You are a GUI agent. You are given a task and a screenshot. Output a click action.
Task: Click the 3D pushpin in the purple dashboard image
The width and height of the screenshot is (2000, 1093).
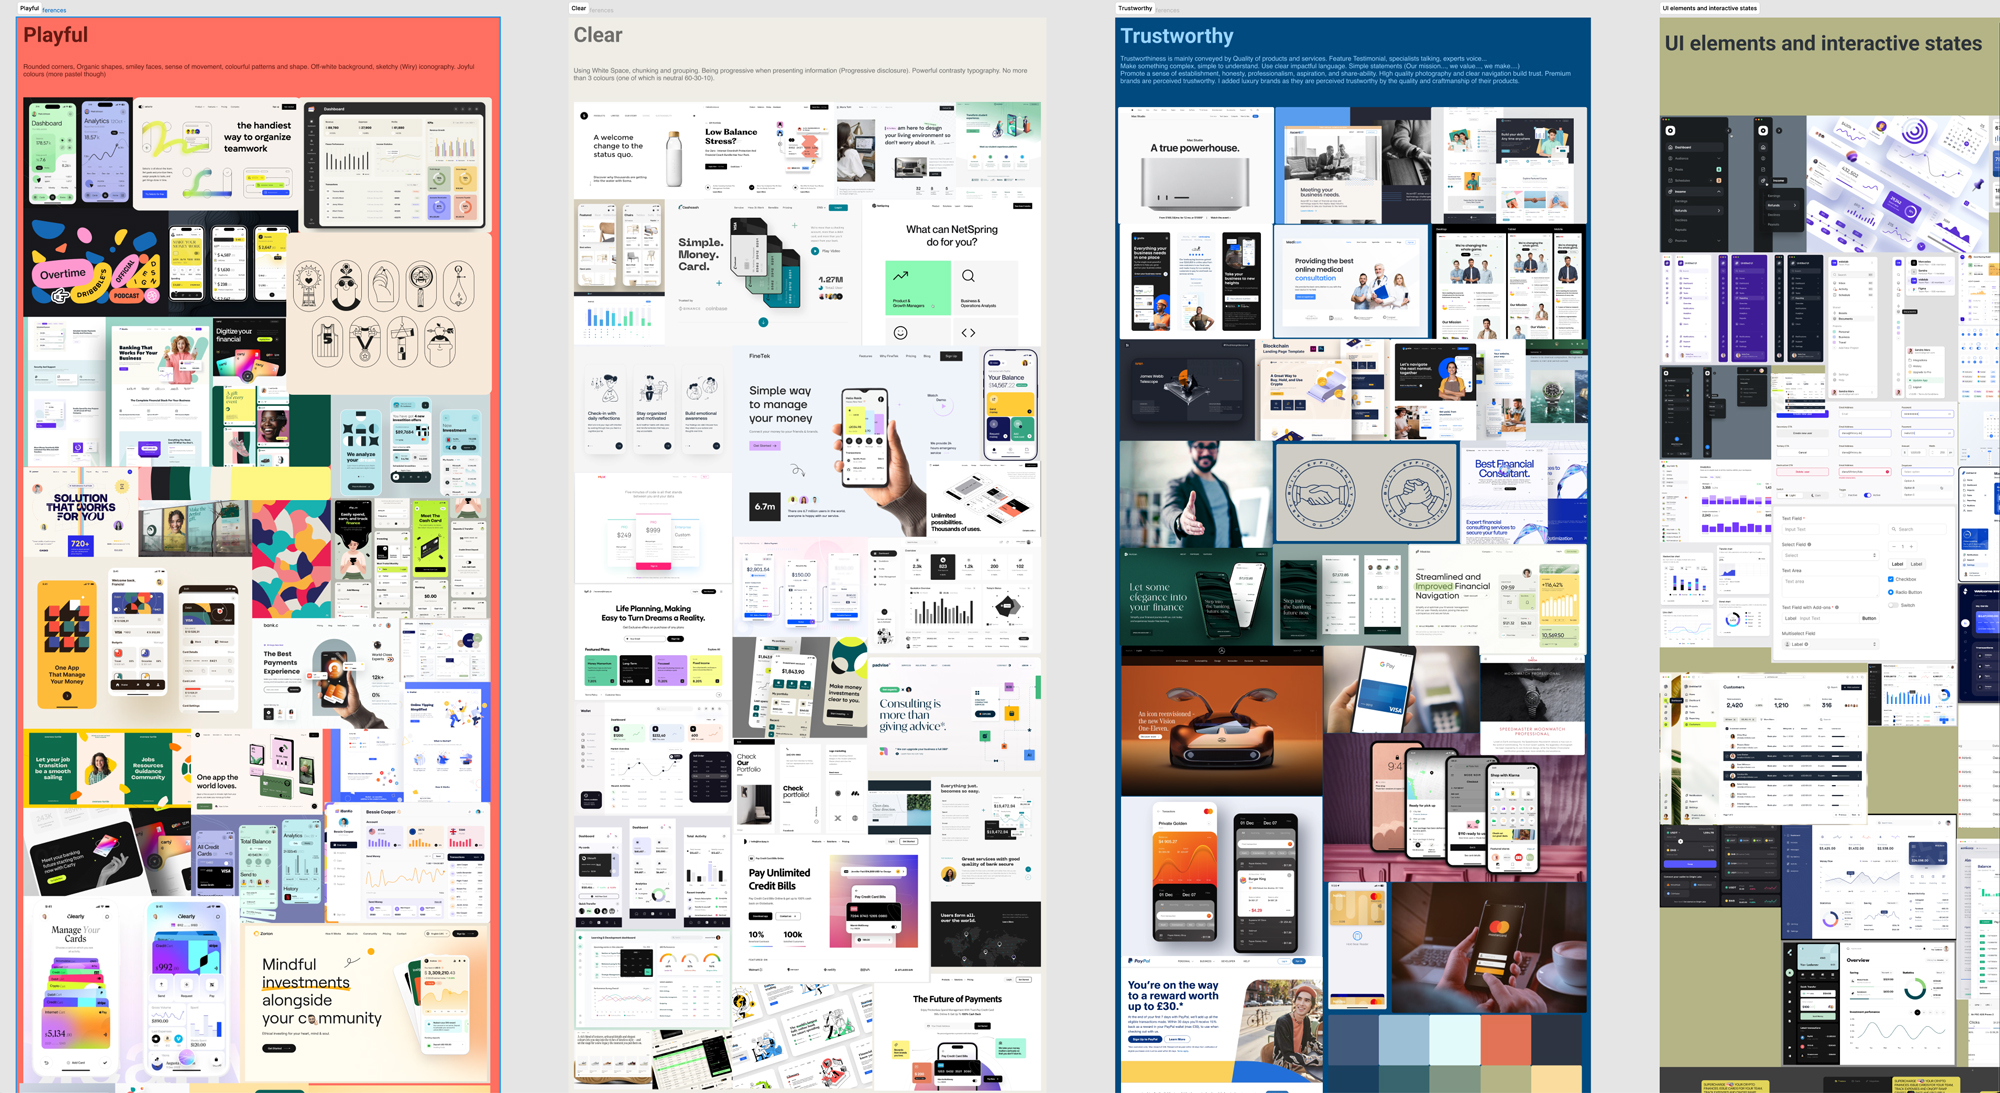(x=1978, y=185)
